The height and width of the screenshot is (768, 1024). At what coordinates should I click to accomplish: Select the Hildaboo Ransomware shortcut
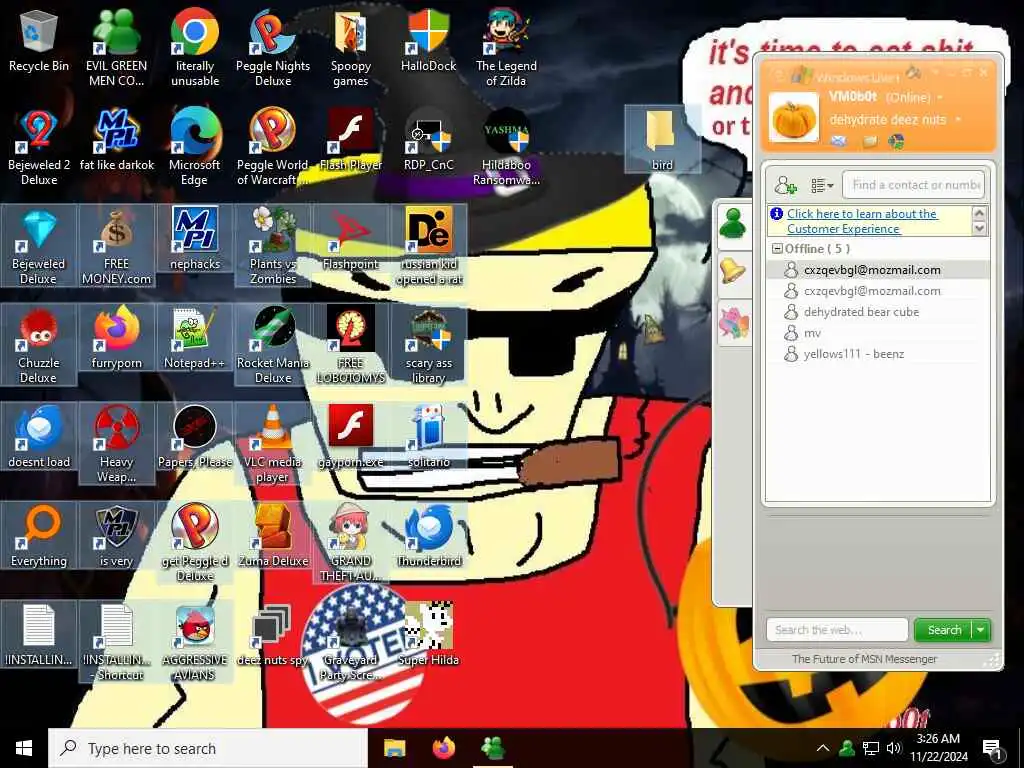[x=506, y=148]
